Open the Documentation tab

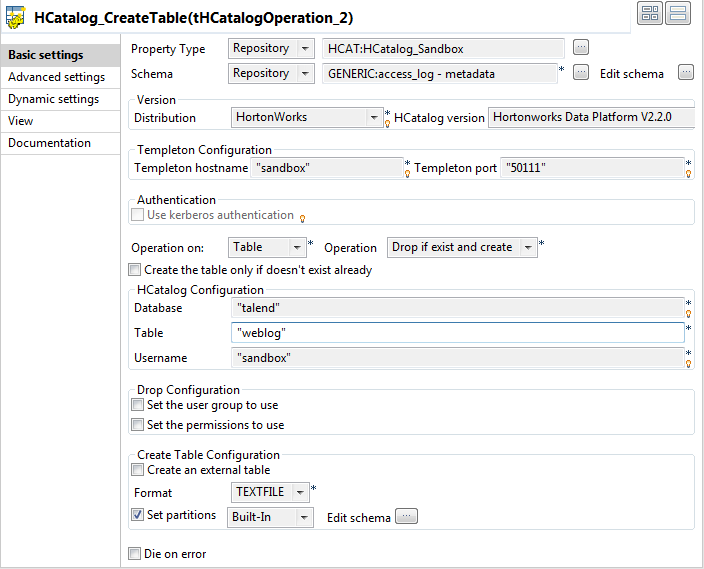pos(49,143)
